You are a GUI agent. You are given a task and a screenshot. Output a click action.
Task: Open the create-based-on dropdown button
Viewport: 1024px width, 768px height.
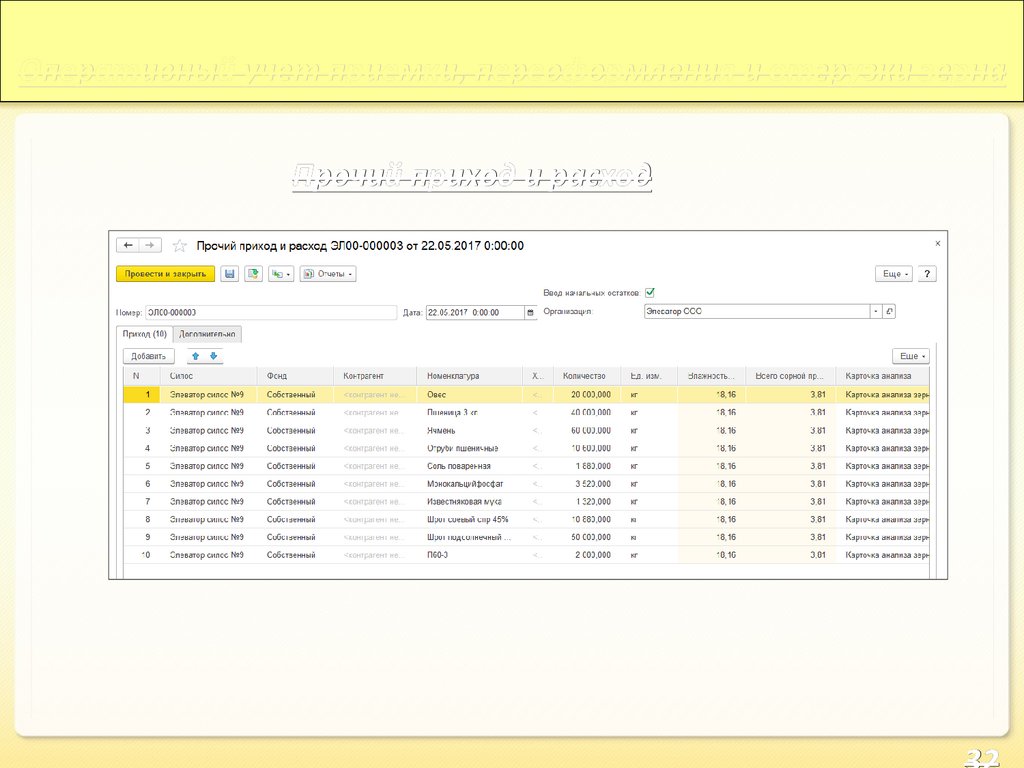pos(281,273)
